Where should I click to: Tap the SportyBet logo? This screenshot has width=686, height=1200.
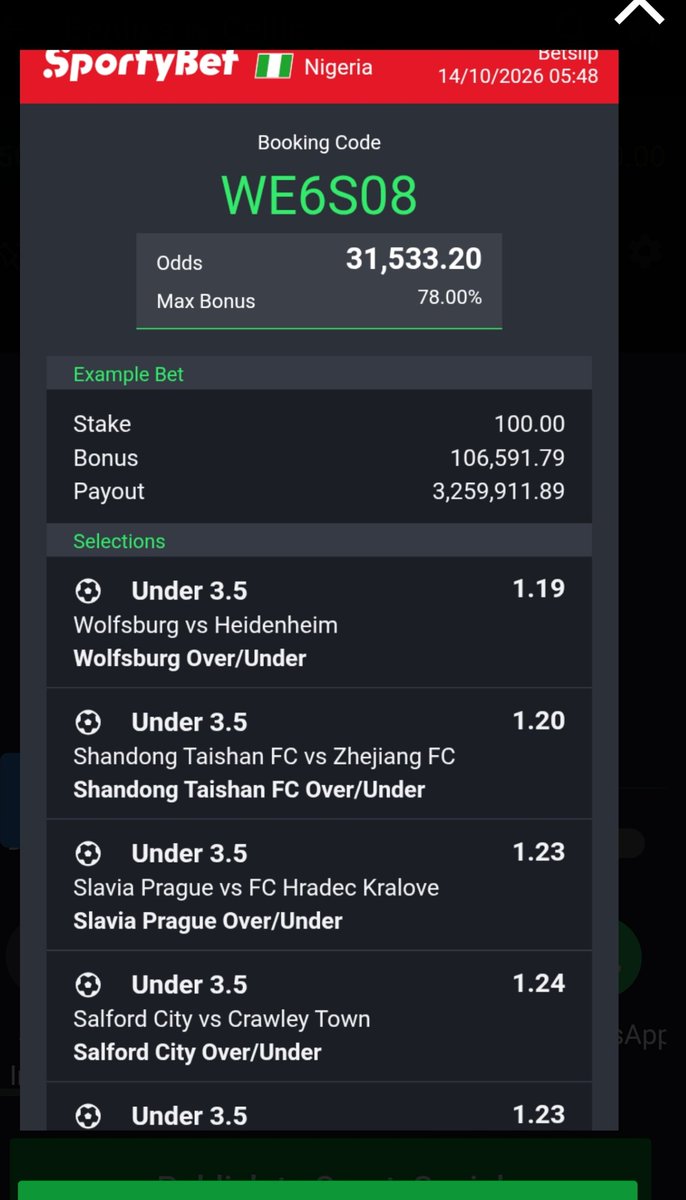(141, 64)
